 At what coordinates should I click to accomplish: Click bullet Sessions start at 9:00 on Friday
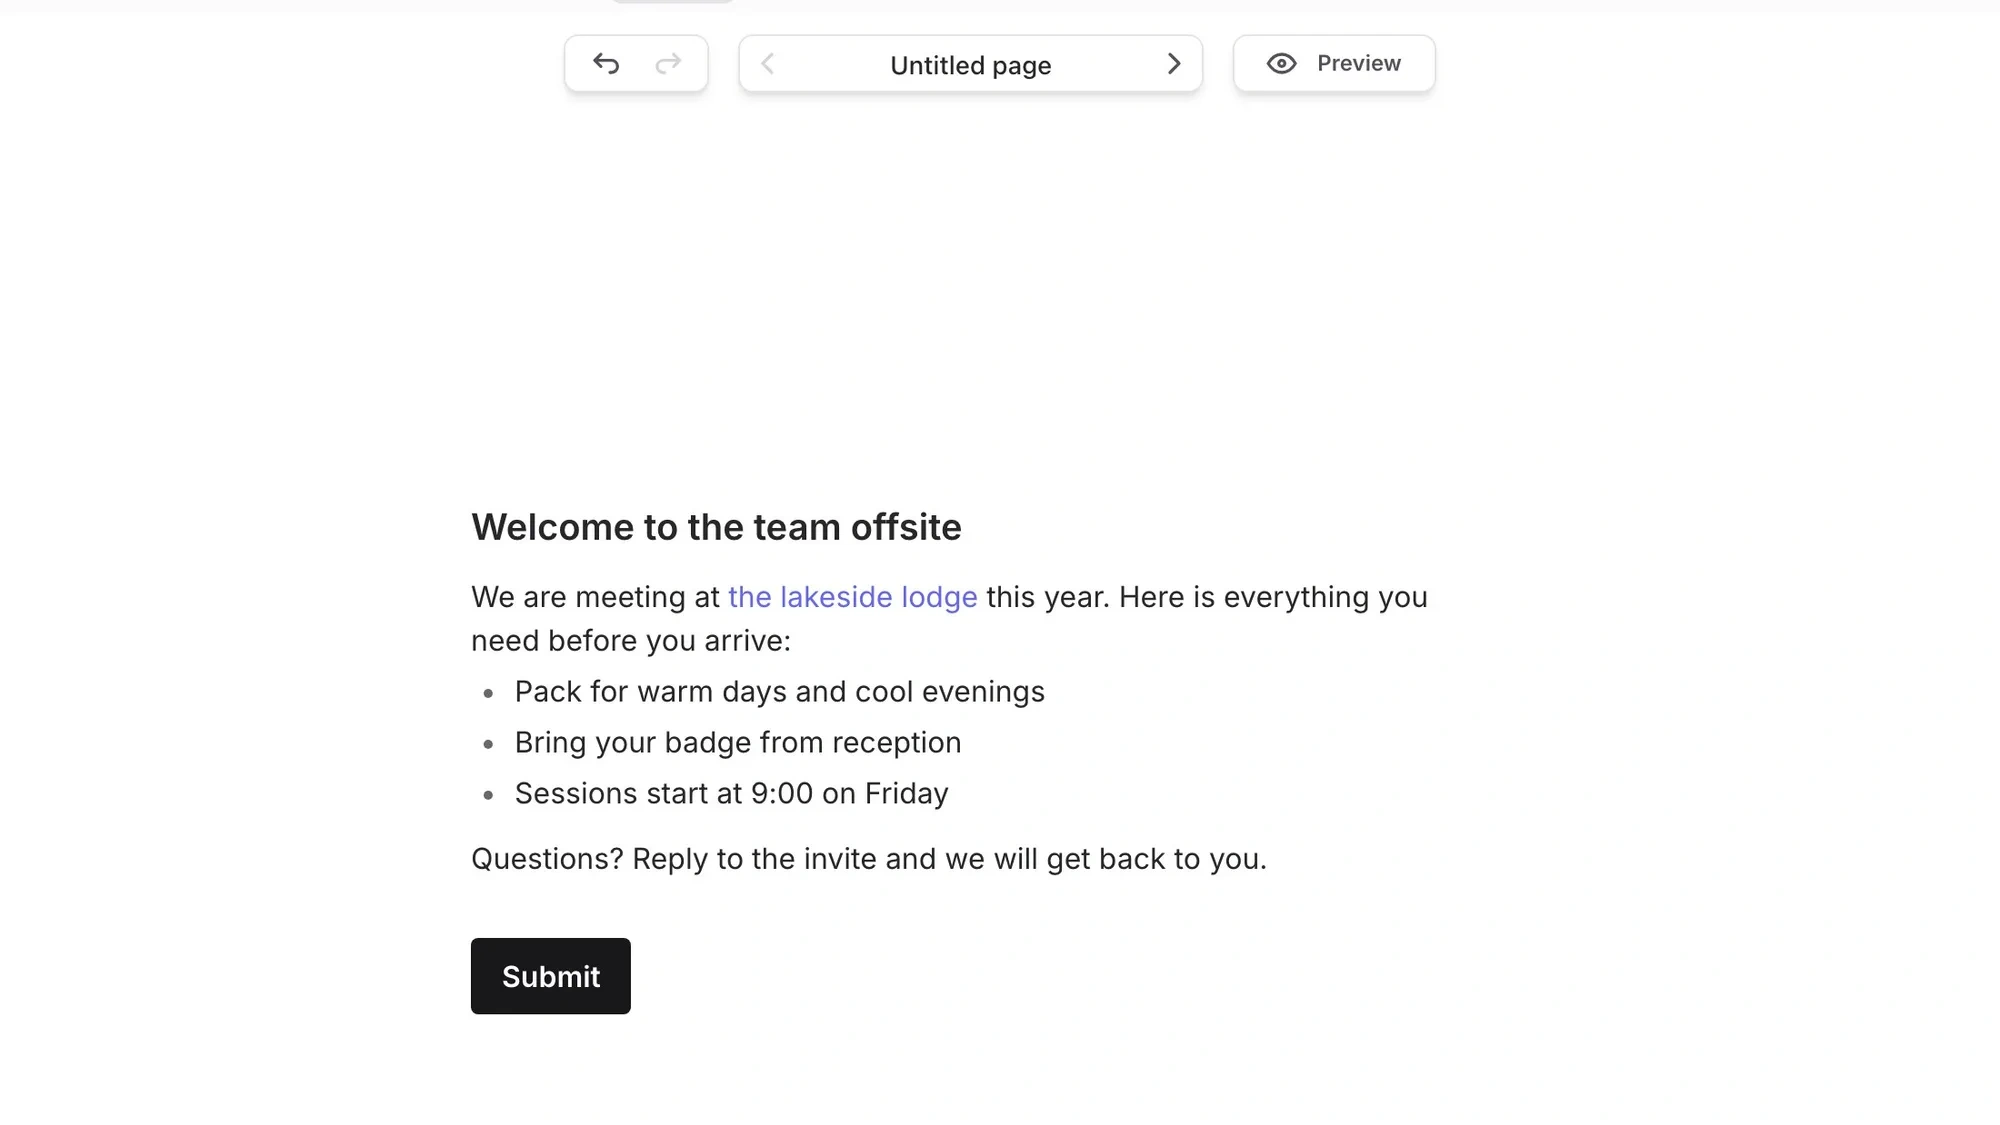[x=732, y=794]
